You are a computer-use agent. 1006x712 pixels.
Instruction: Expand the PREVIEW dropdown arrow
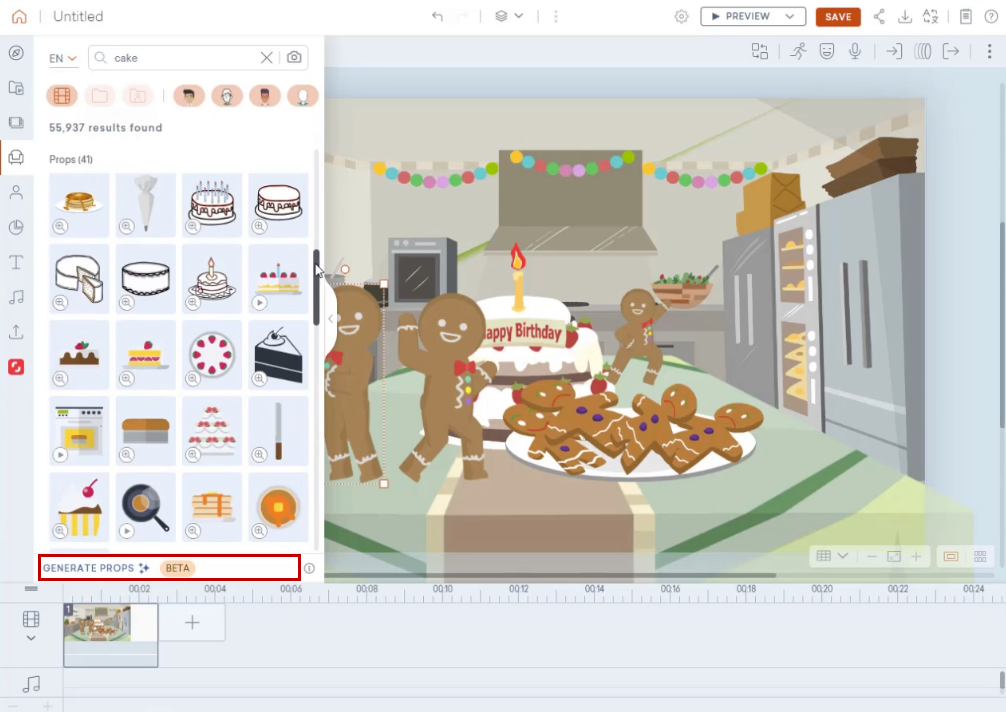tap(790, 16)
